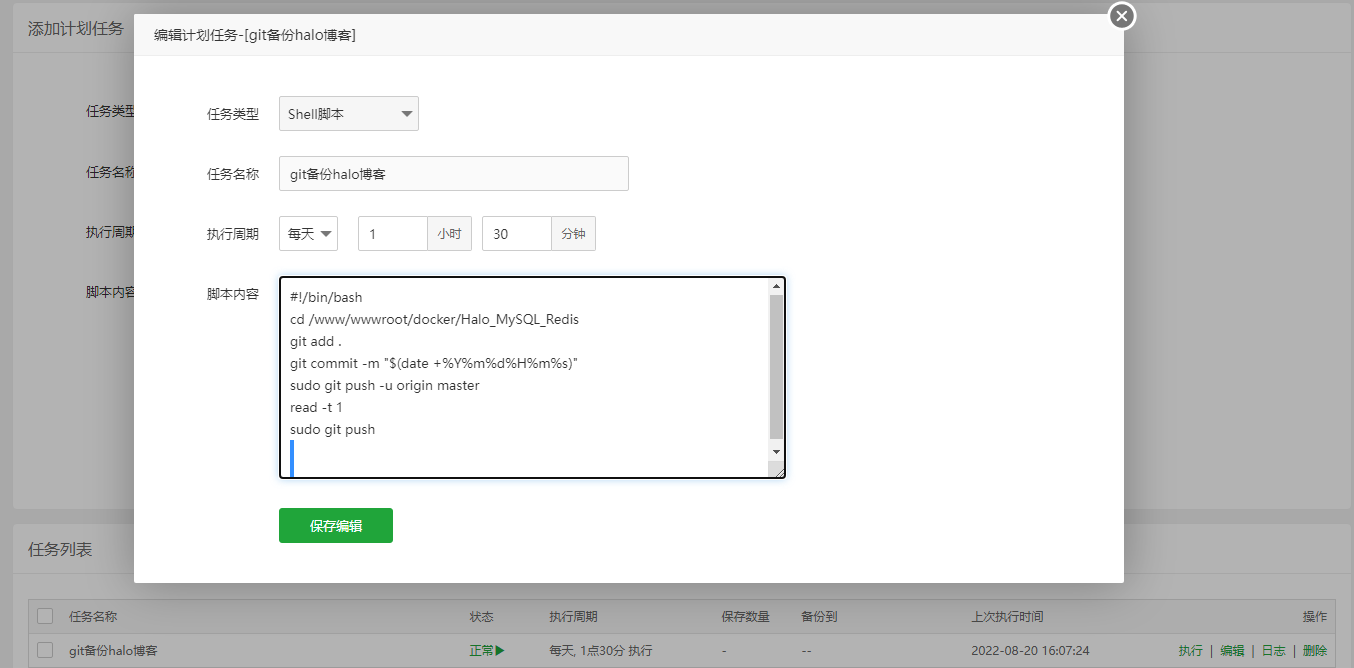This screenshot has height=668, width=1354.
Task: Click the 状态 column header
Action: [482, 616]
